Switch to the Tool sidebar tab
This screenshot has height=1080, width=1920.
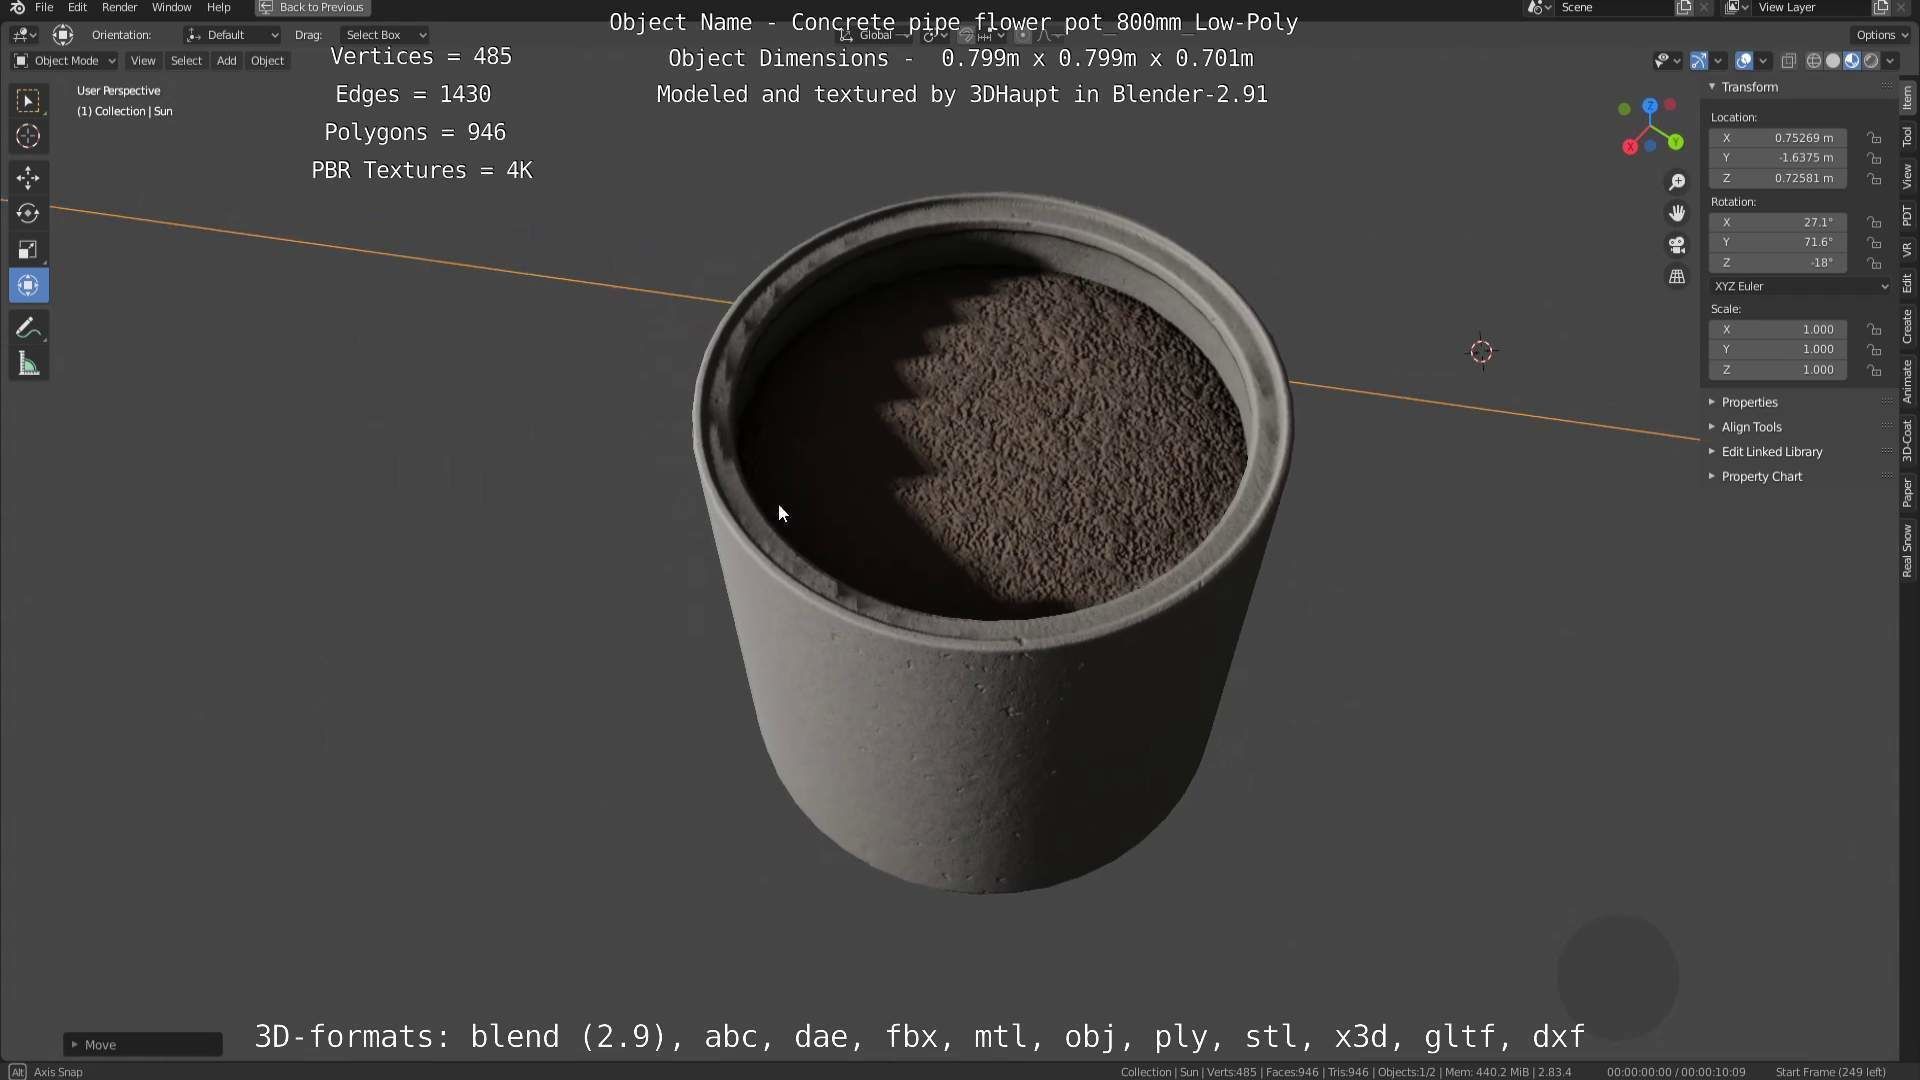coord(1907,137)
